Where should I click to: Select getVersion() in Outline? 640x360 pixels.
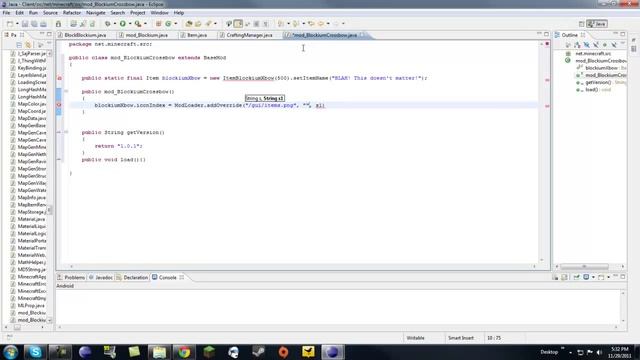598,82
